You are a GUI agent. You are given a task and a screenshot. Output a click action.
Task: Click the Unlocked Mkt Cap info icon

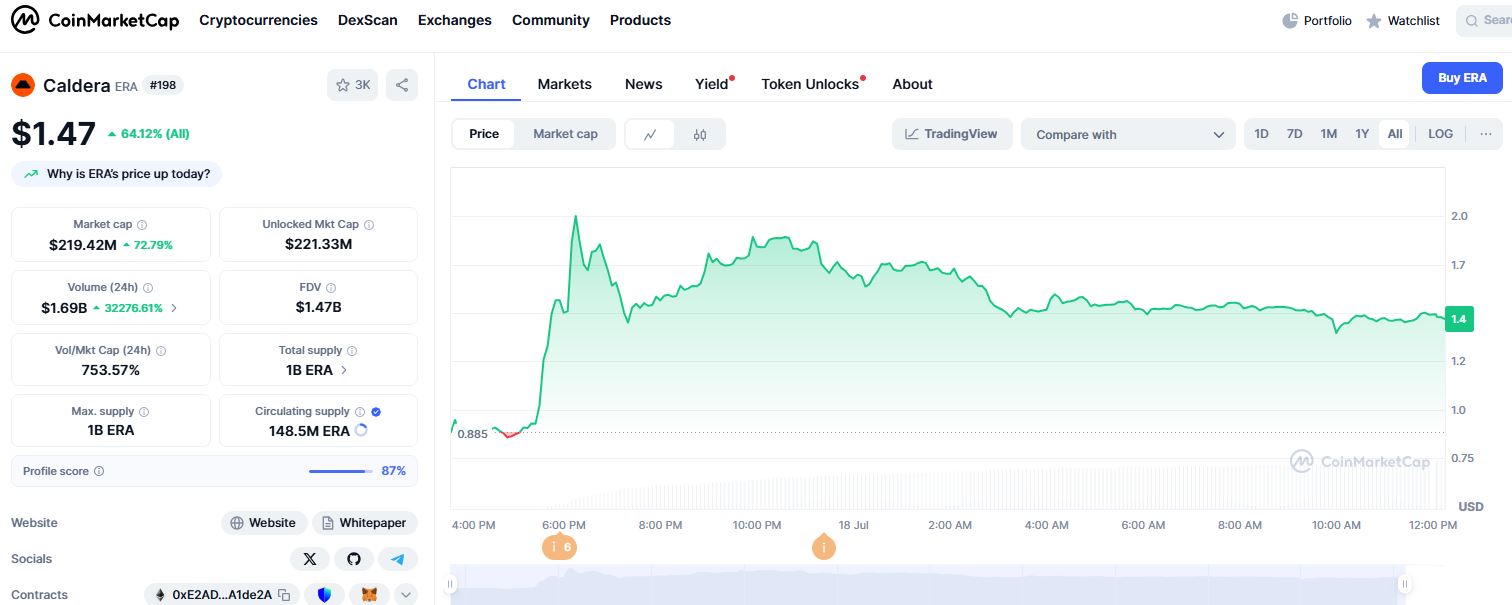click(x=369, y=225)
